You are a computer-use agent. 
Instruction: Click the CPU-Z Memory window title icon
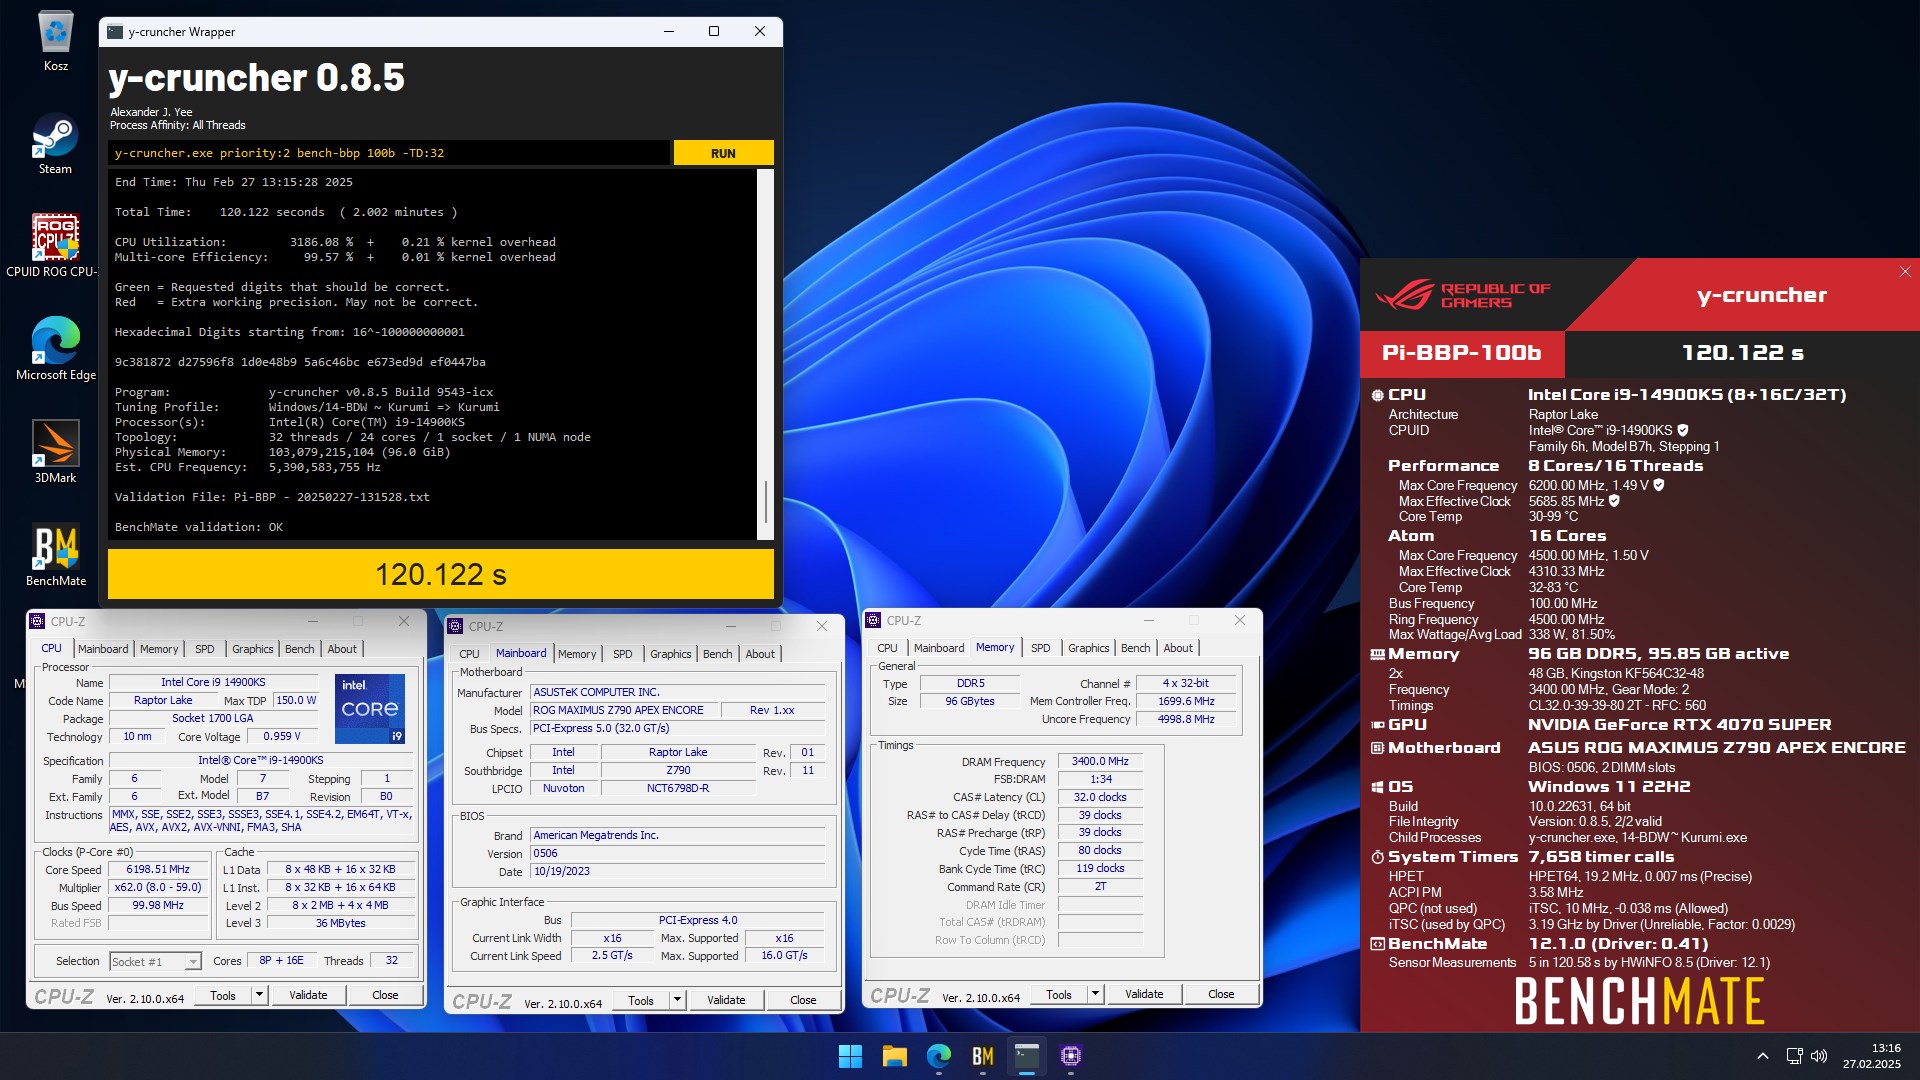pos(873,620)
